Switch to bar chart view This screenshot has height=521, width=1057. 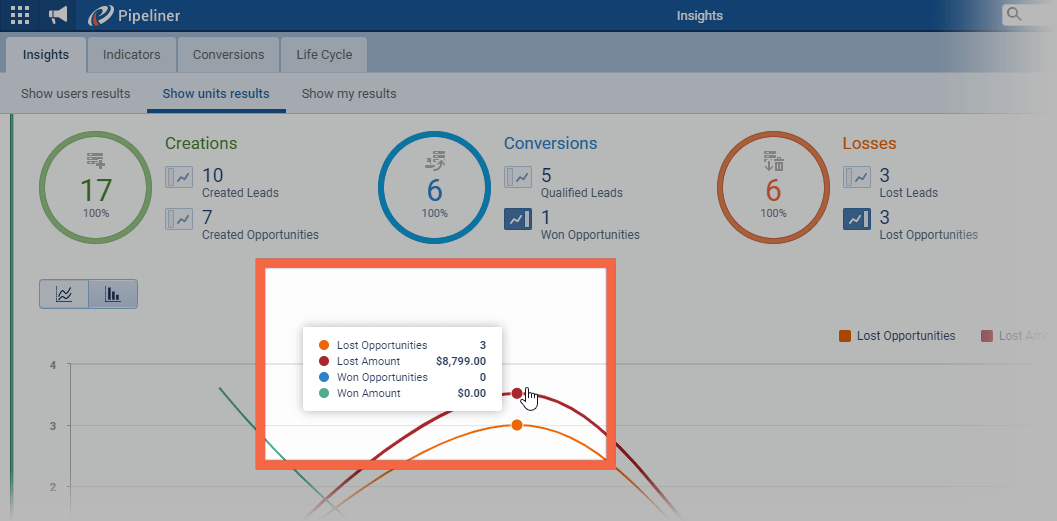point(113,294)
